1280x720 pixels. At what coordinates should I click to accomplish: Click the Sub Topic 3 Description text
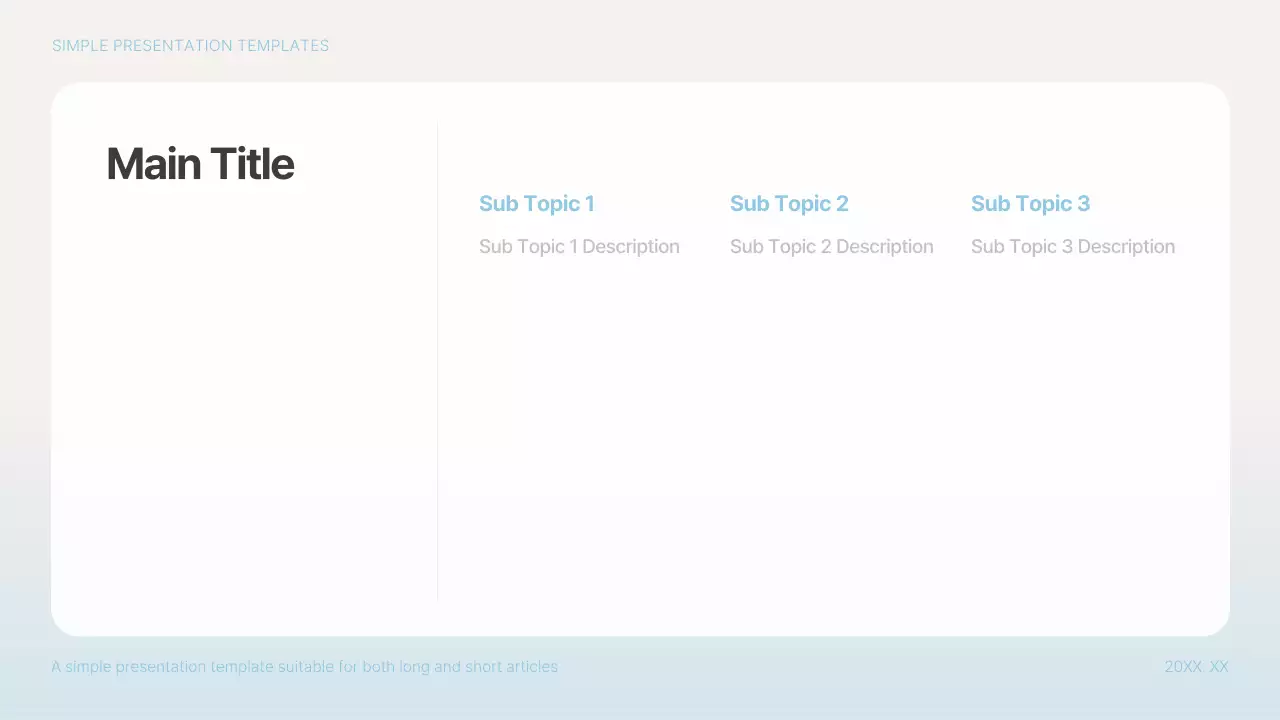(x=1073, y=246)
